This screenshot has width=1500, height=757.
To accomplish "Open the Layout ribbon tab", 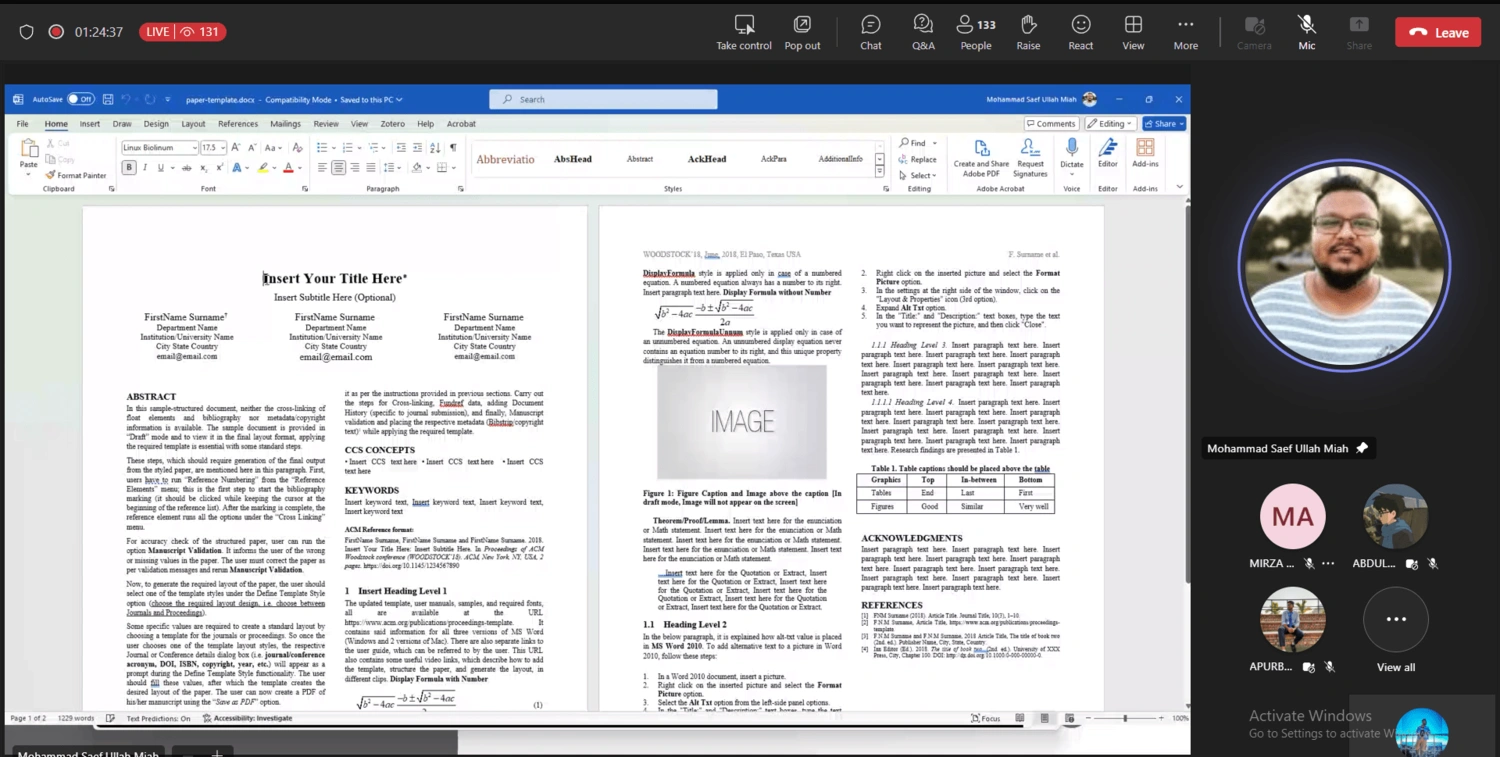I will point(193,124).
